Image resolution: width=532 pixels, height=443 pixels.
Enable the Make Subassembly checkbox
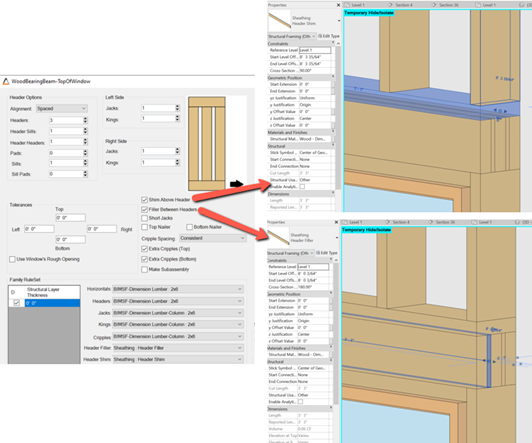pos(145,270)
